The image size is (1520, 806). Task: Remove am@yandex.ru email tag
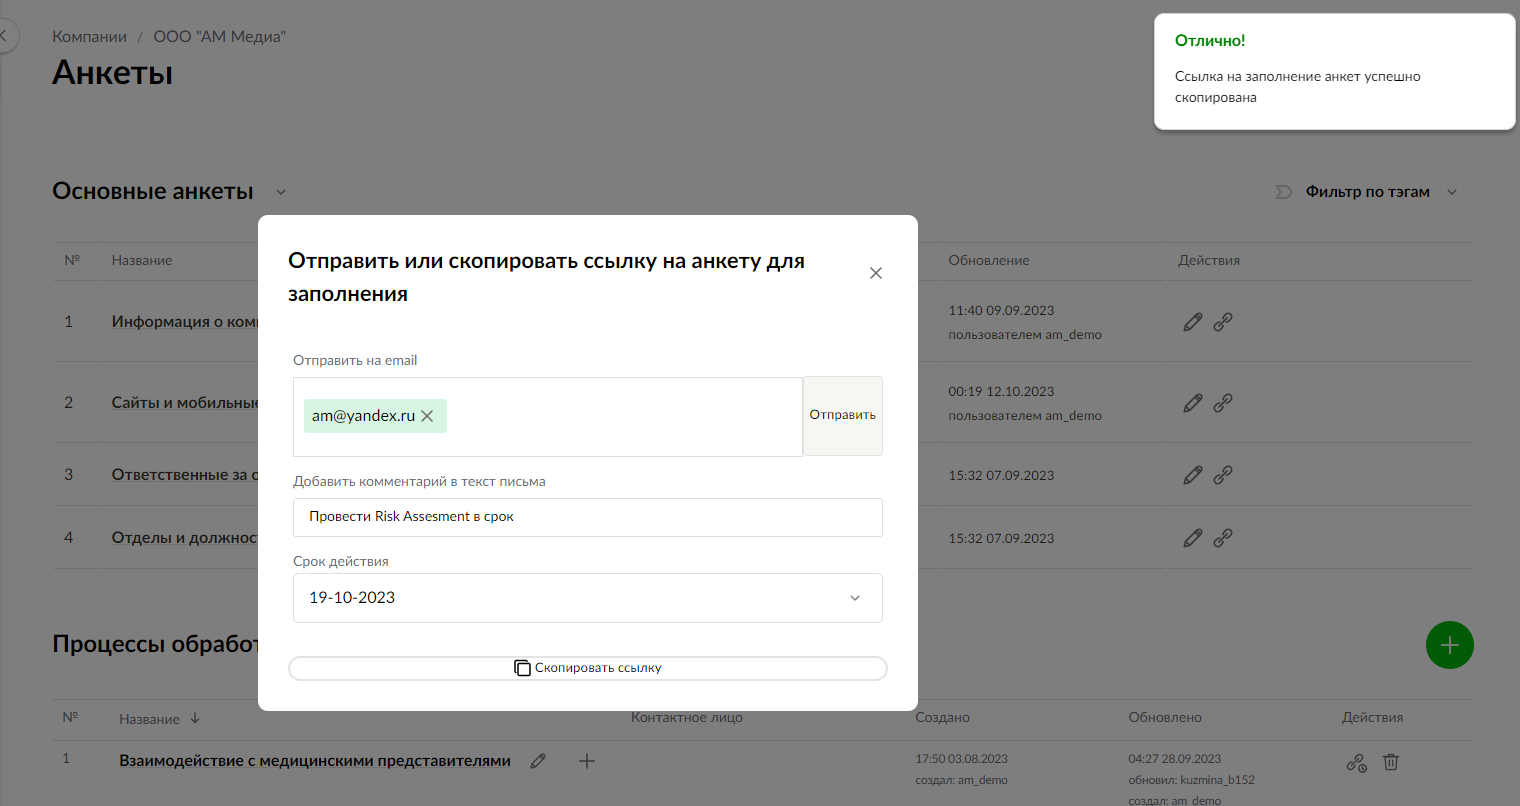(427, 416)
